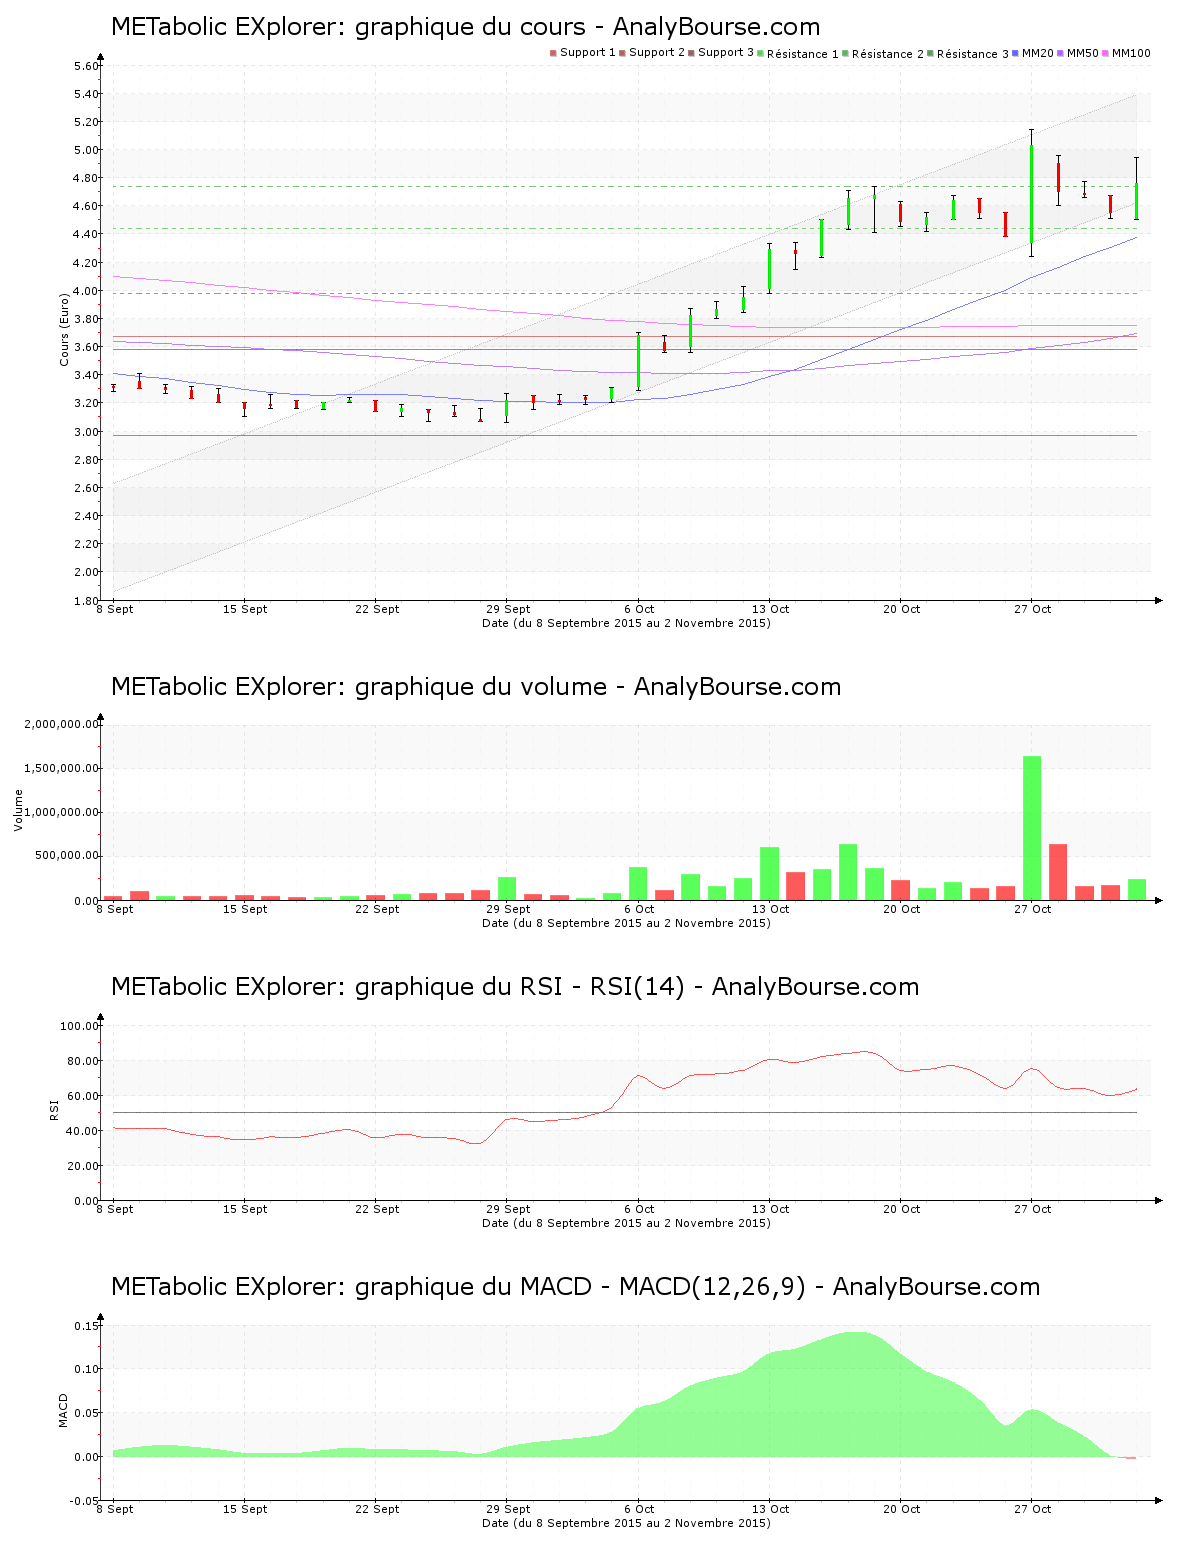
Task: Click the MM100 legend entry
Action: pos(1127,53)
